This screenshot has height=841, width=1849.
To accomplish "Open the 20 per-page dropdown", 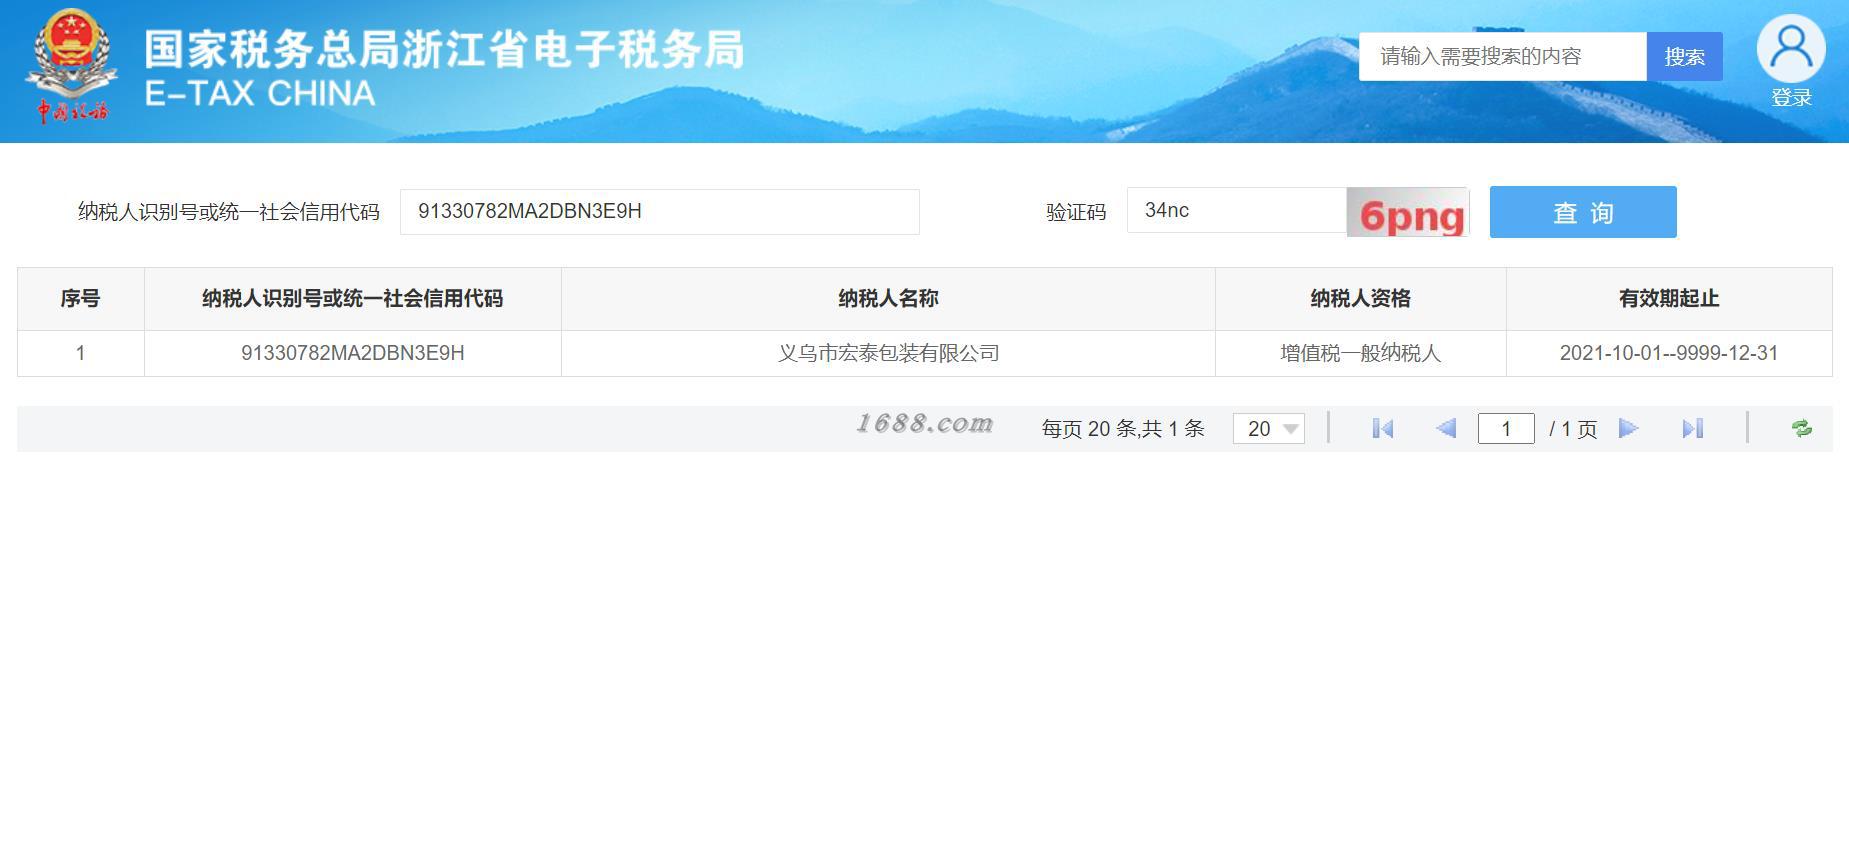I will tap(1269, 429).
